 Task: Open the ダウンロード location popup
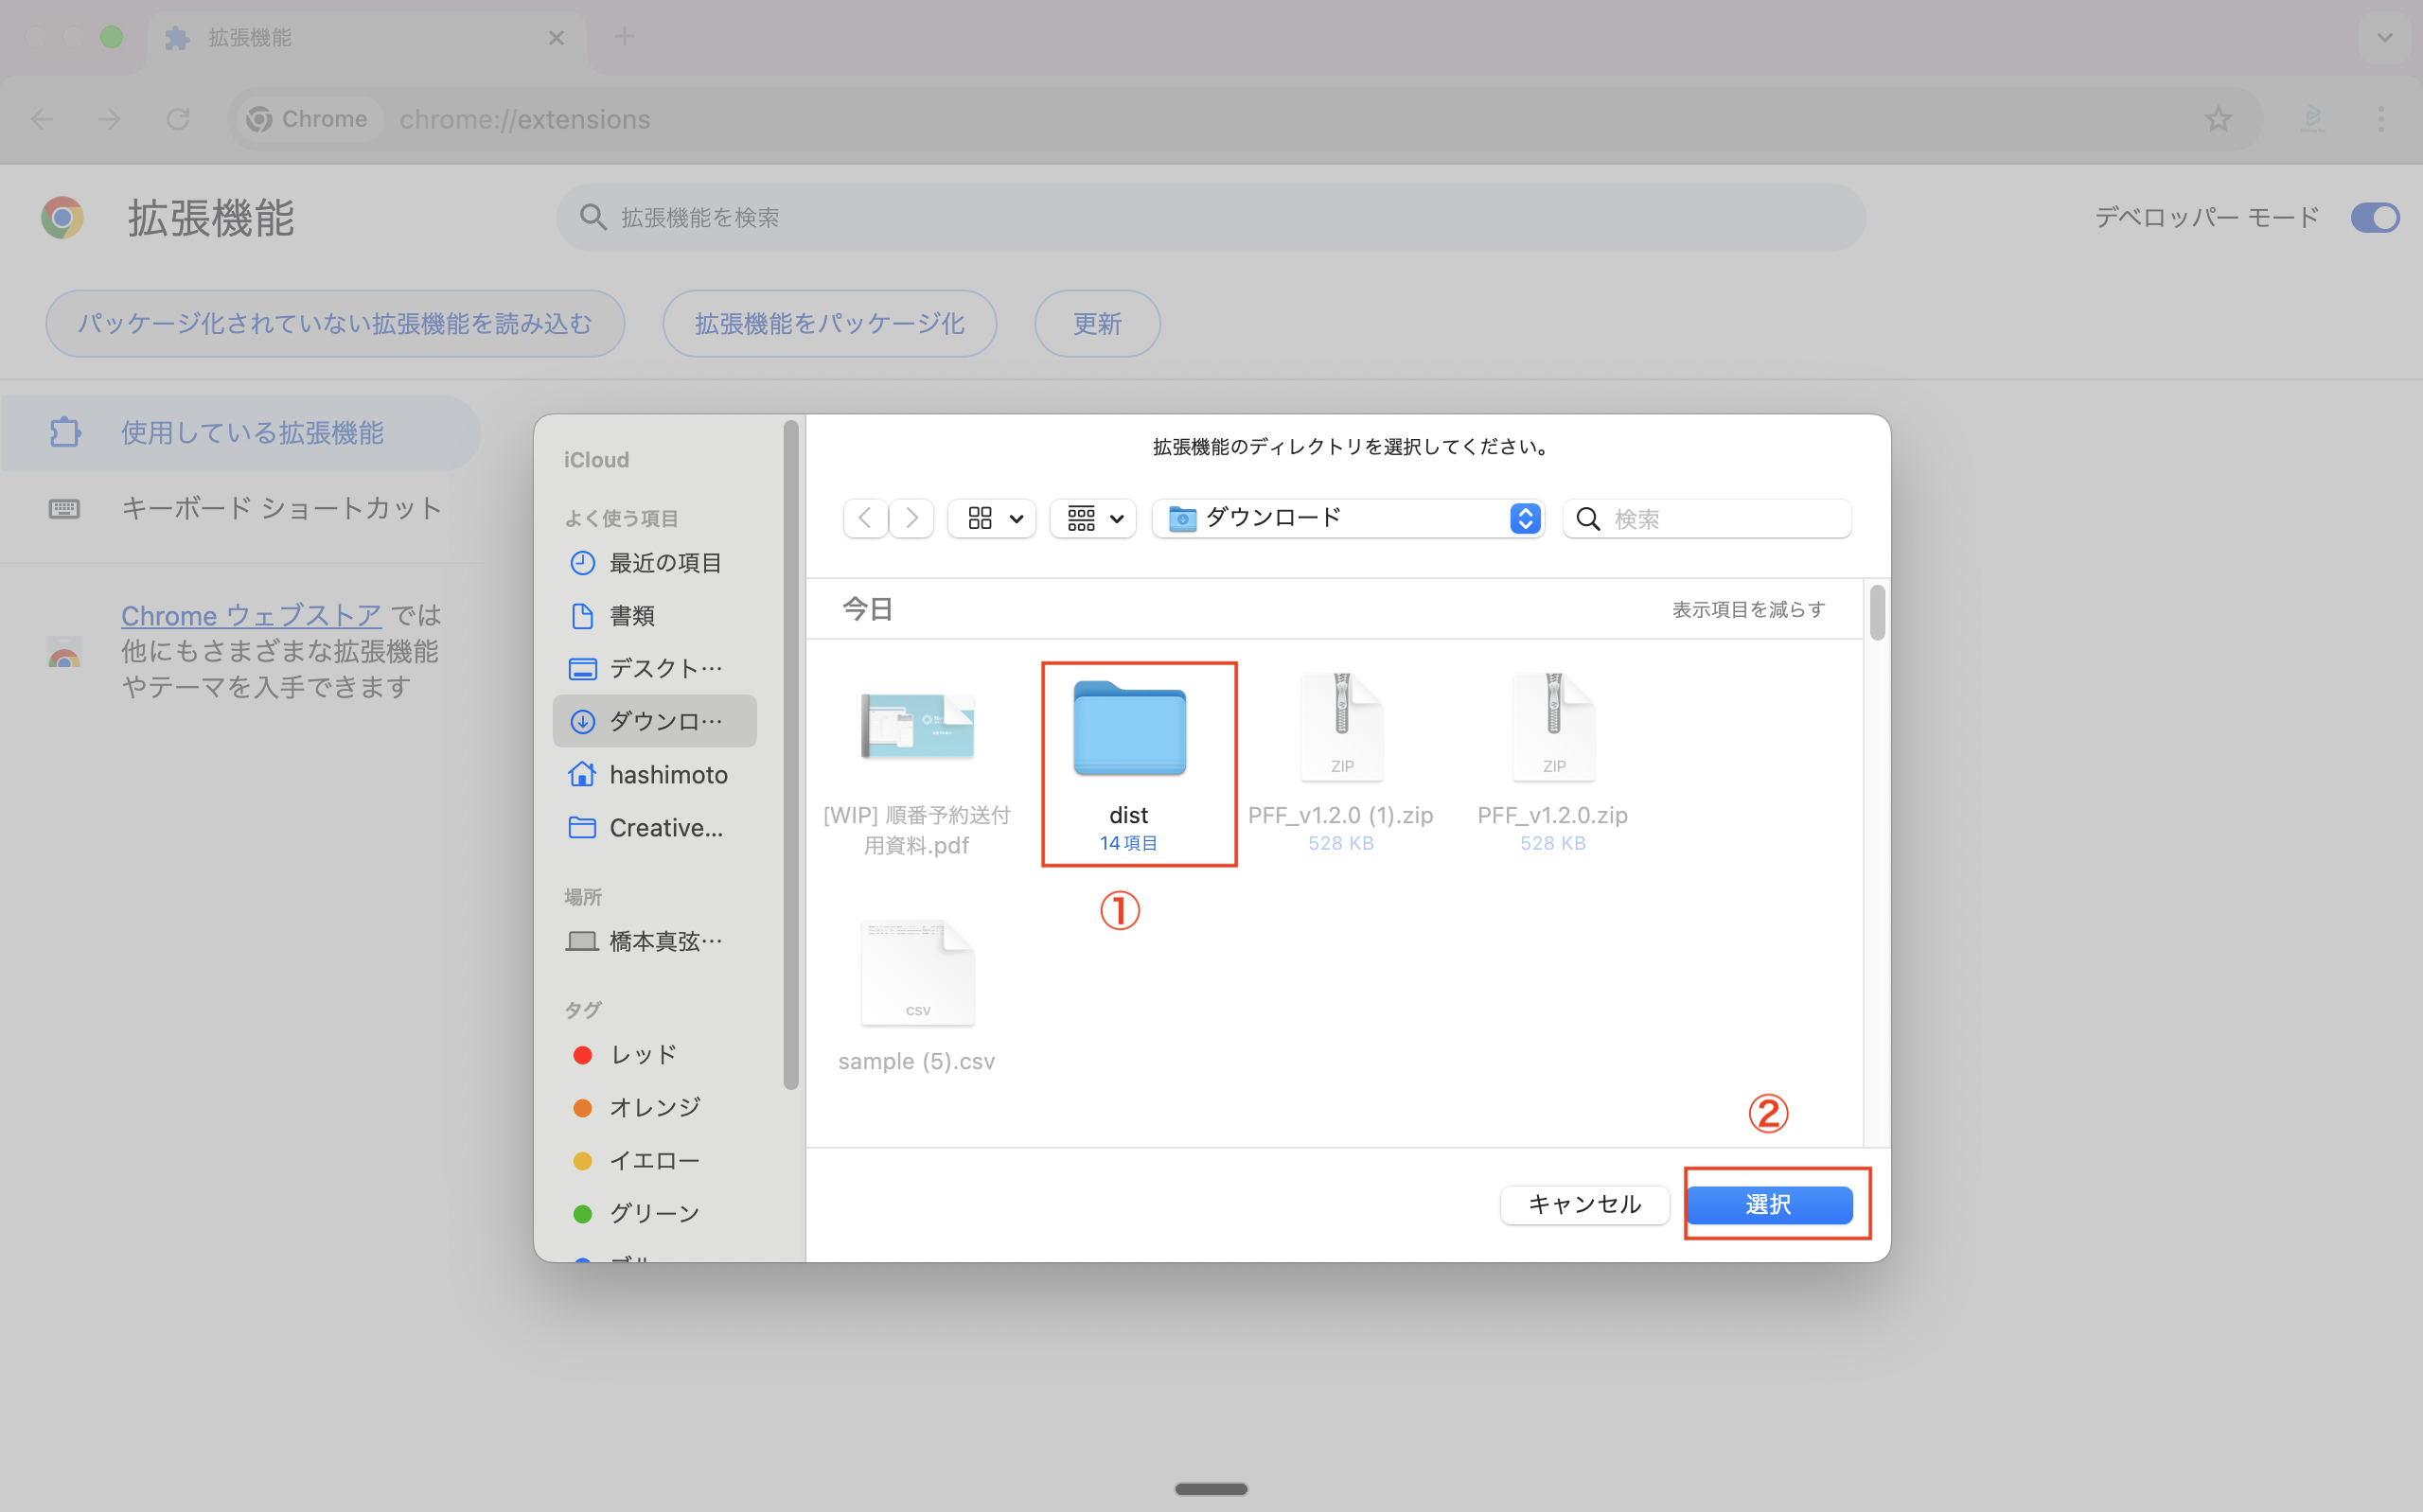tap(1349, 518)
